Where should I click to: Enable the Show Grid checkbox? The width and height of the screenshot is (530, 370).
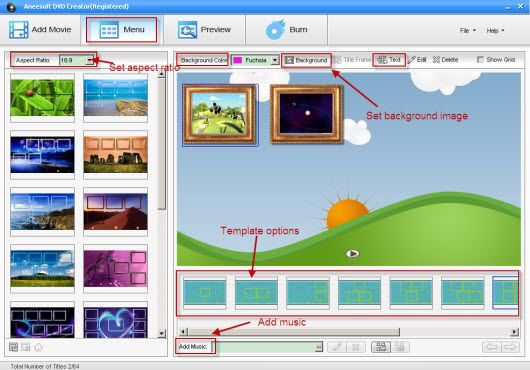pos(480,60)
